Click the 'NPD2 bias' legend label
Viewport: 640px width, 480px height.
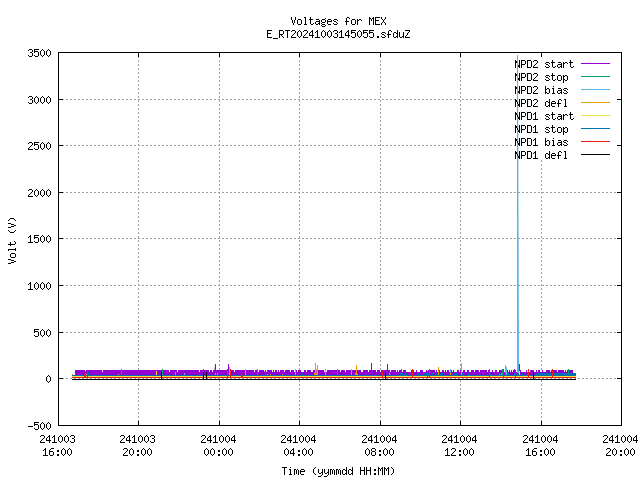pyautogui.click(x=541, y=90)
